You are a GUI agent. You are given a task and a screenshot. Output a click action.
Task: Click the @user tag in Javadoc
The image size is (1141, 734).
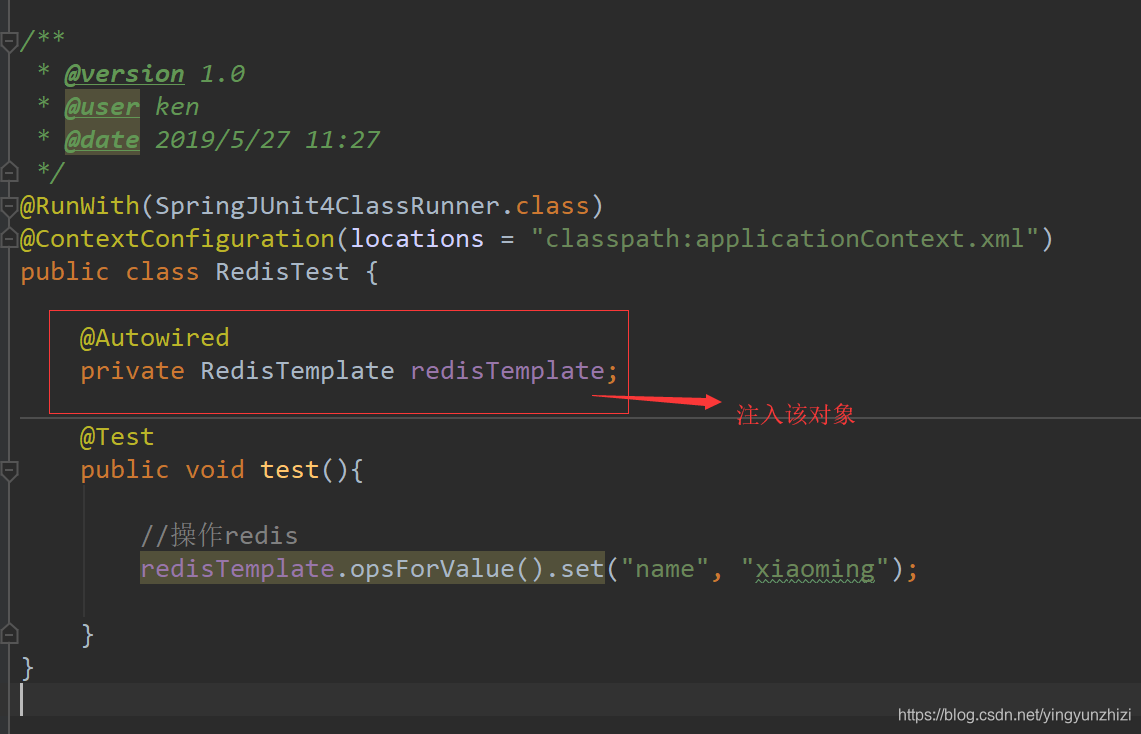tap(102, 107)
